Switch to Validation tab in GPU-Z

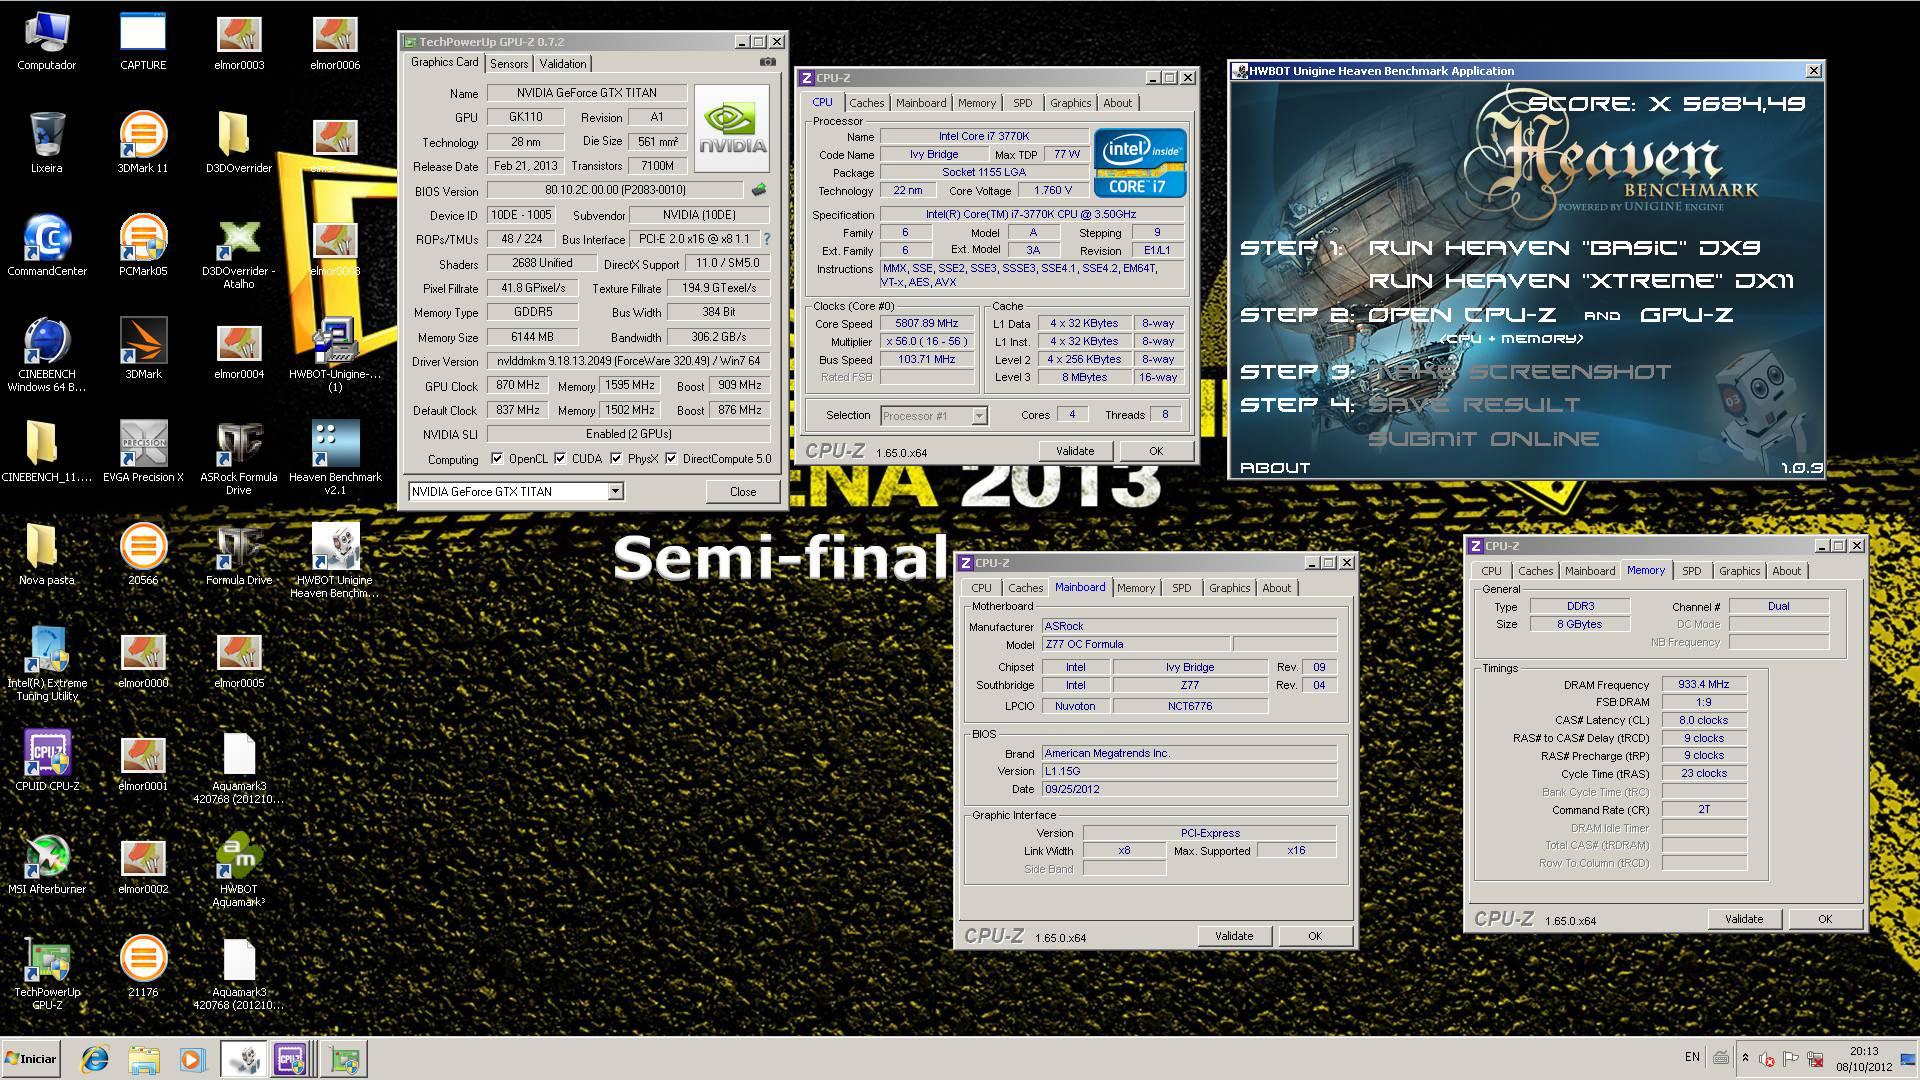coord(563,63)
